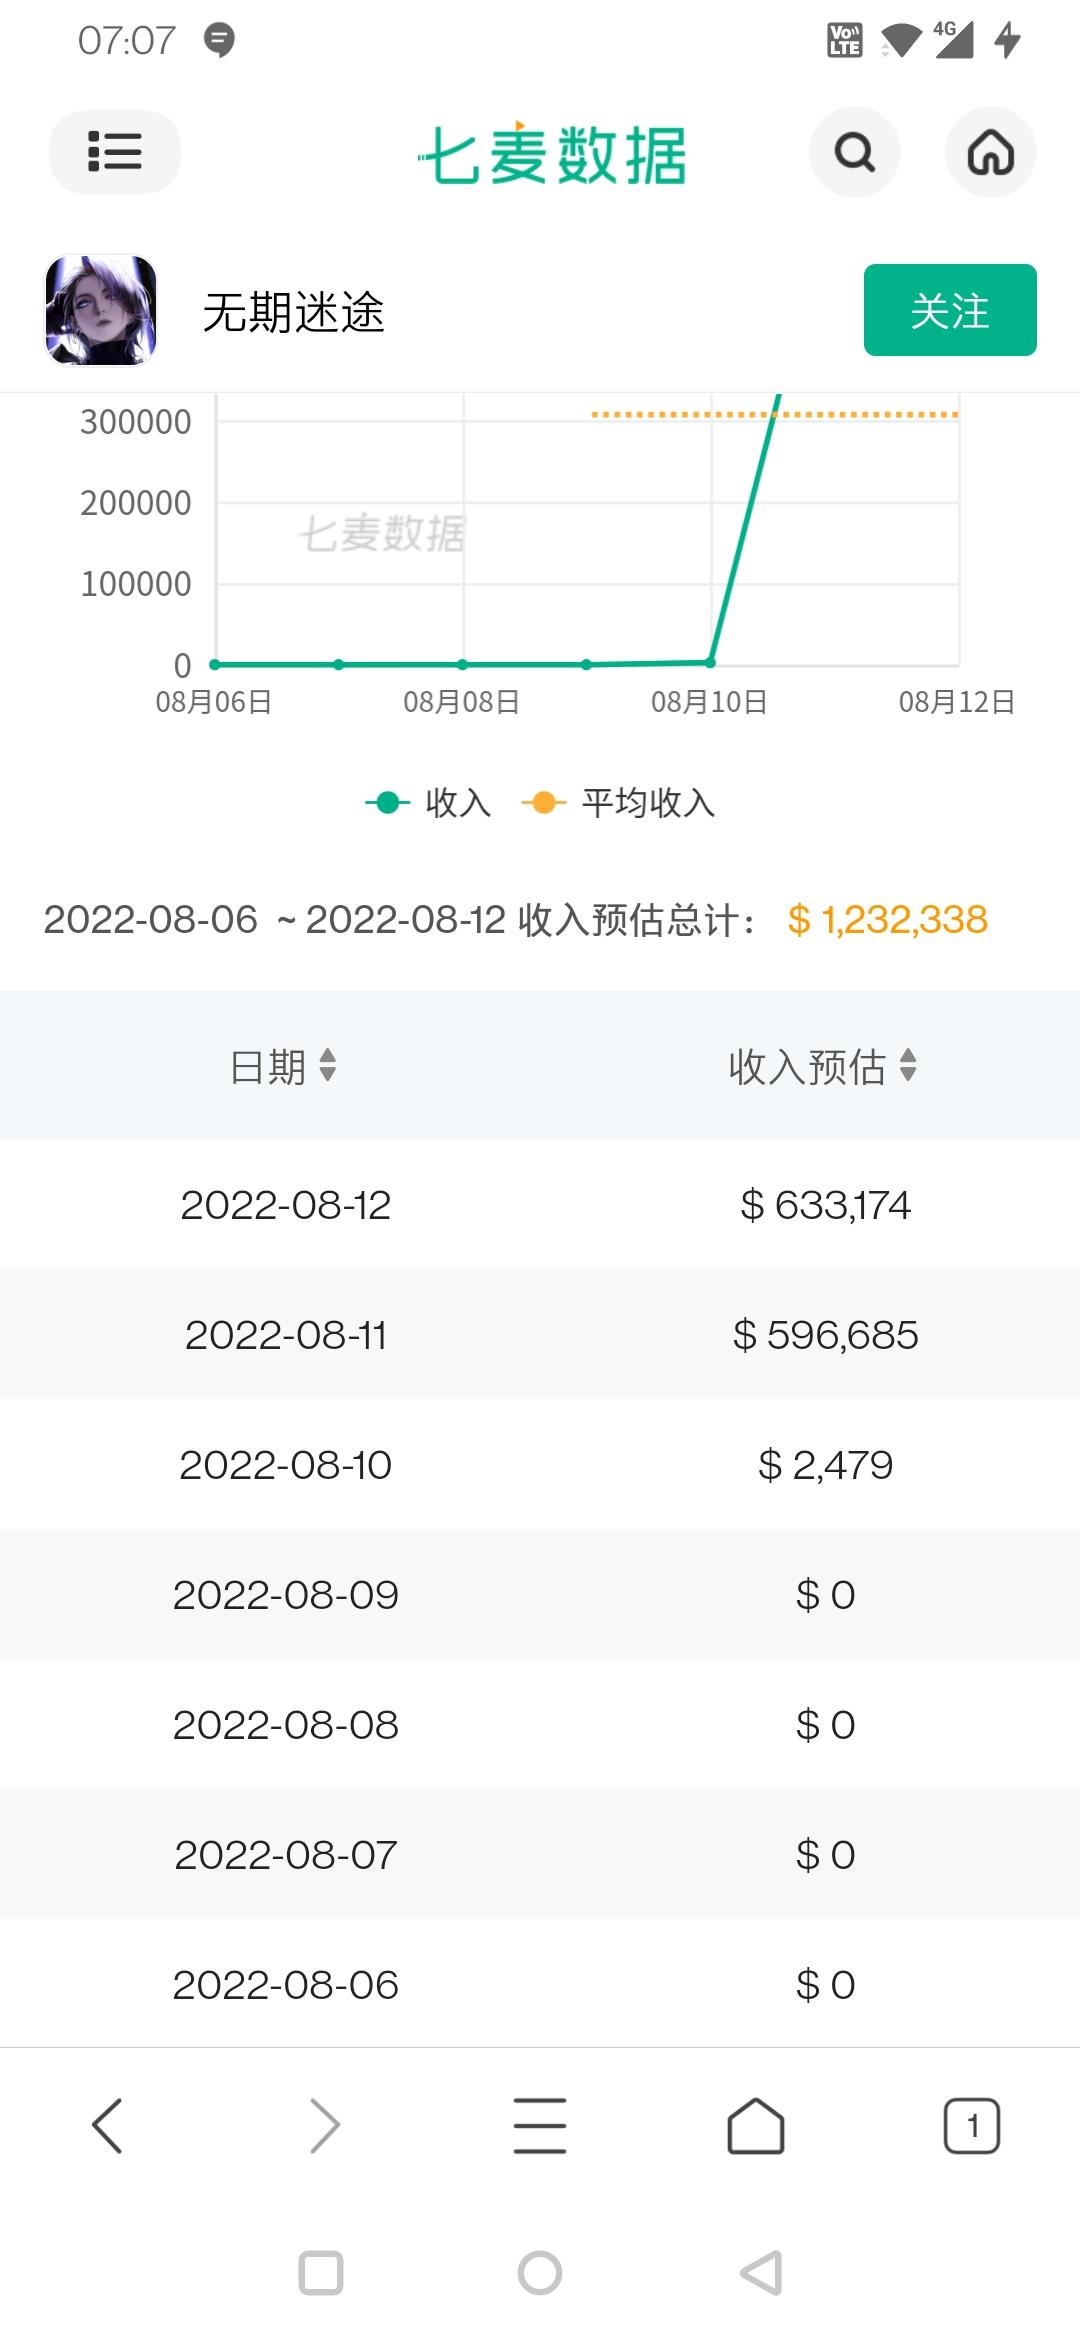Image resolution: width=1080 pixels, height=2340 pixels.
Task: Tap the browser forward arrow
Action: [324, 2125]
